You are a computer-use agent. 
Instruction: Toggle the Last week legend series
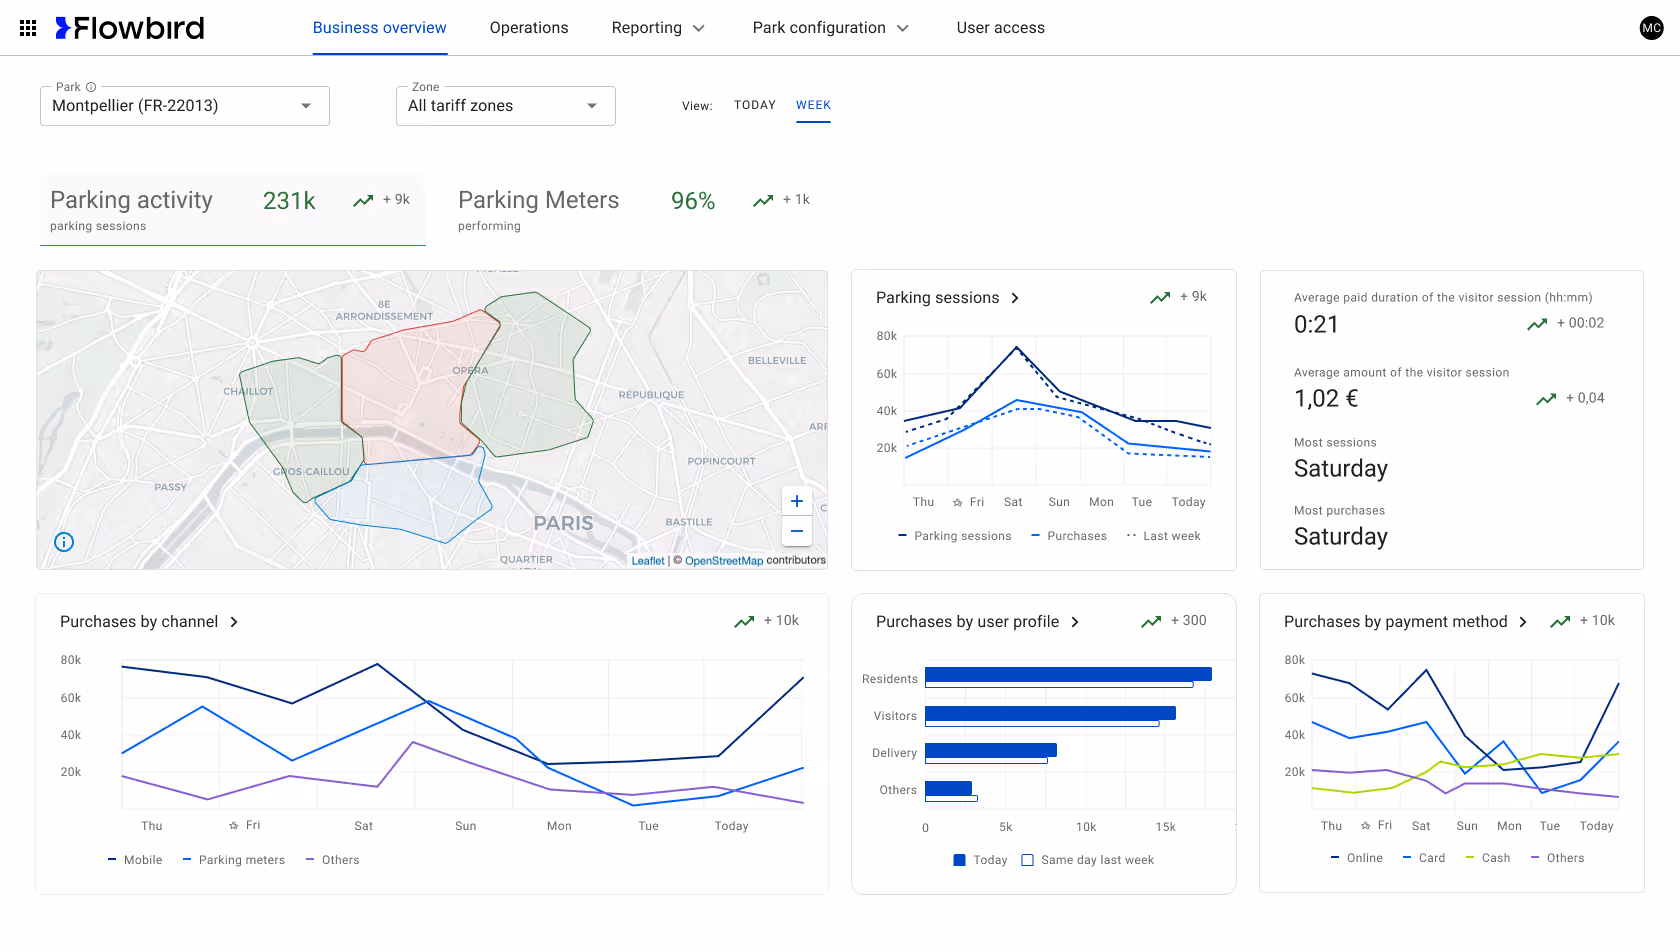pyautogui.click(x=1163, y=536)
